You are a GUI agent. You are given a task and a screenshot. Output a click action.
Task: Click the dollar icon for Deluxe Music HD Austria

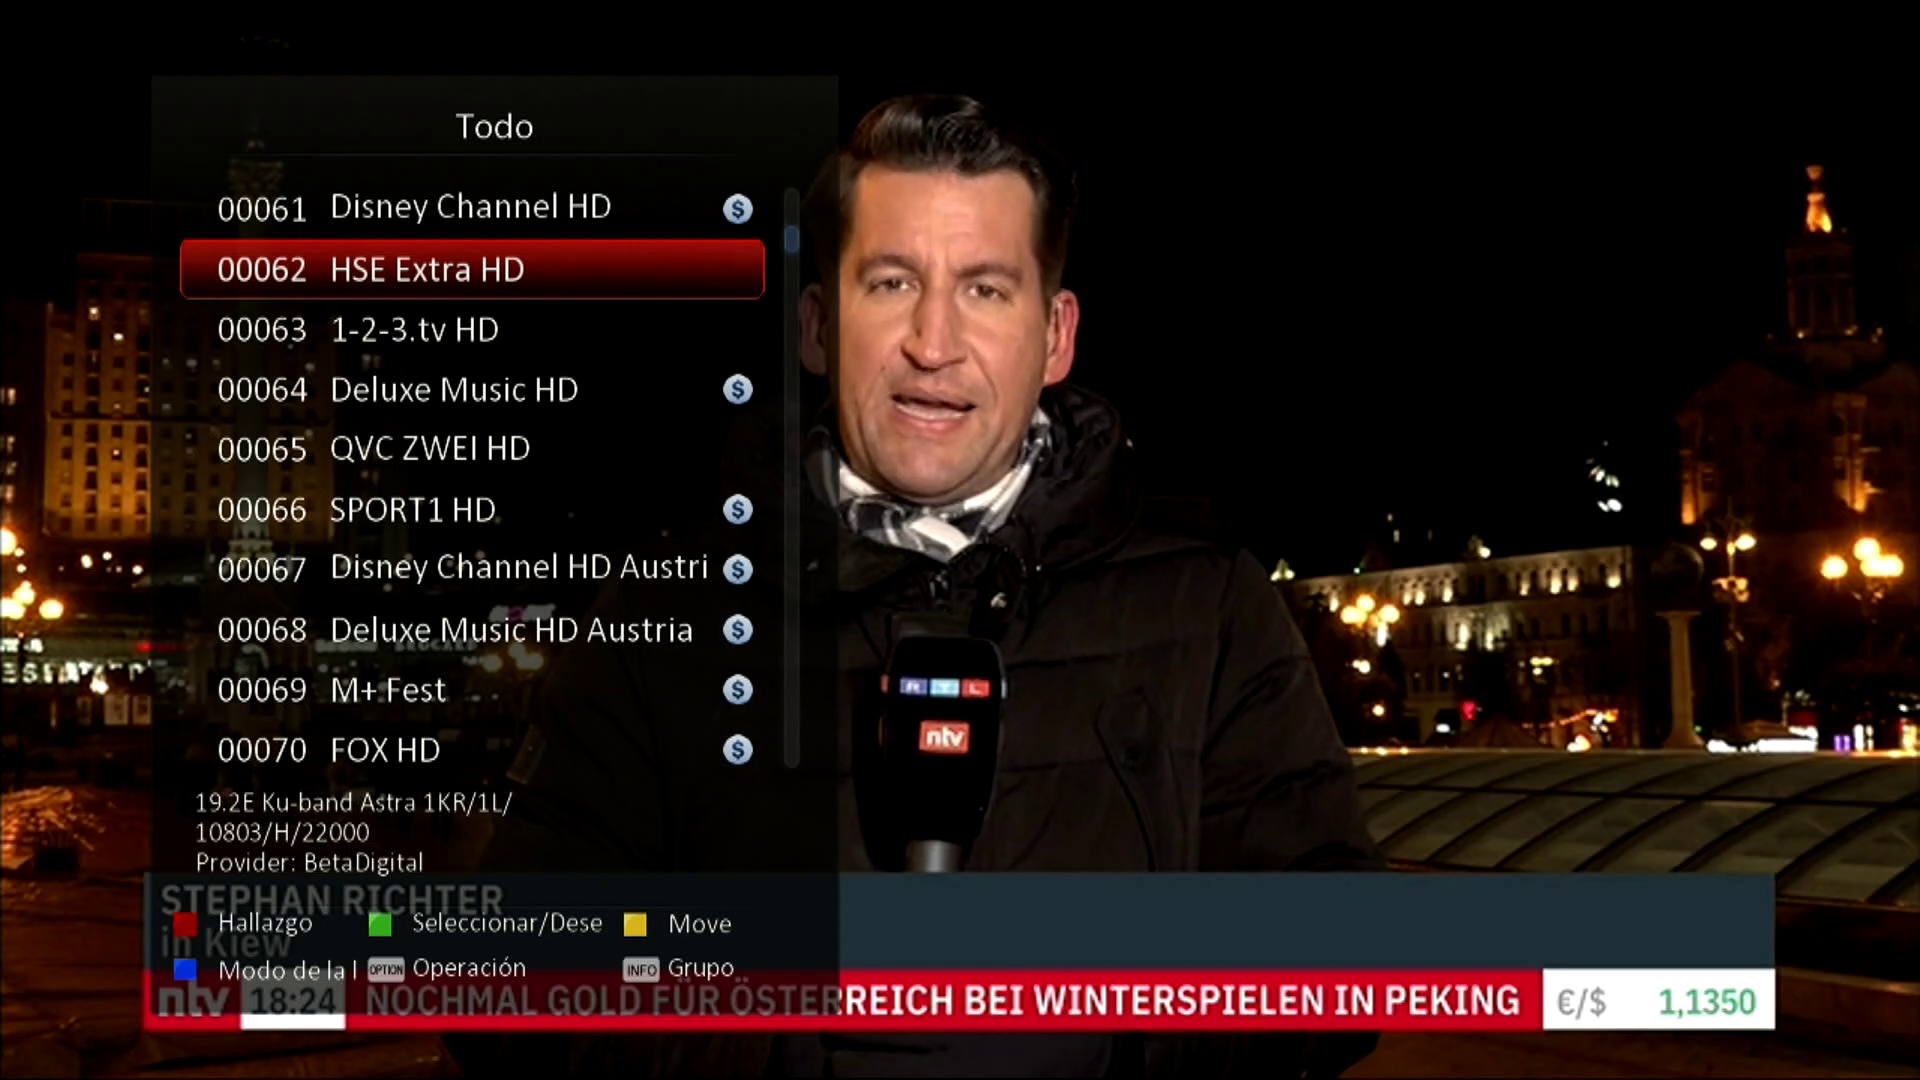[737, 629]
